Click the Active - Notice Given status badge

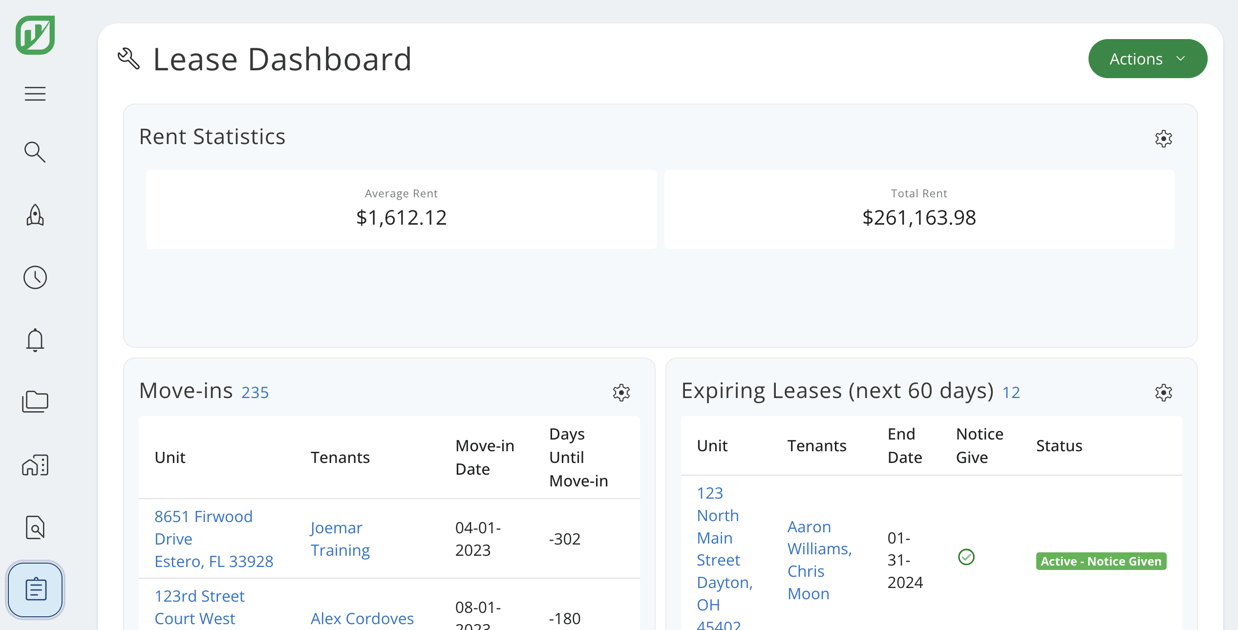coord(1100,561)
